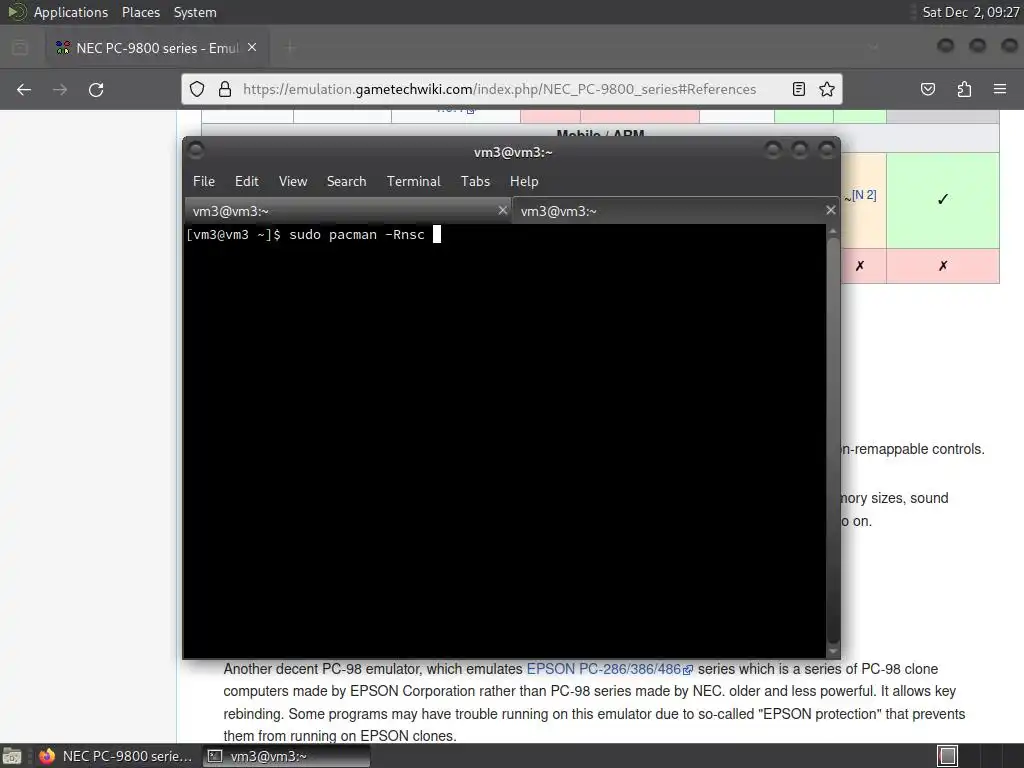The image size is (1024, 768).
Task: Click the terminal scrollbar up arrow
Action: tap(833, 231)
